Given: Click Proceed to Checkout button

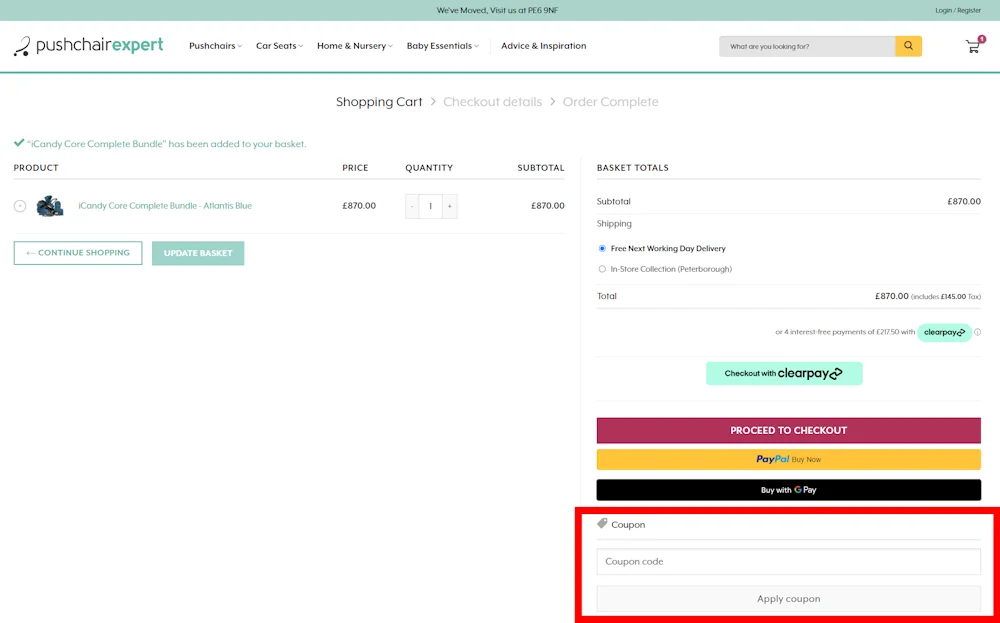Looking at the screenshot, I should tap(788, 430).
